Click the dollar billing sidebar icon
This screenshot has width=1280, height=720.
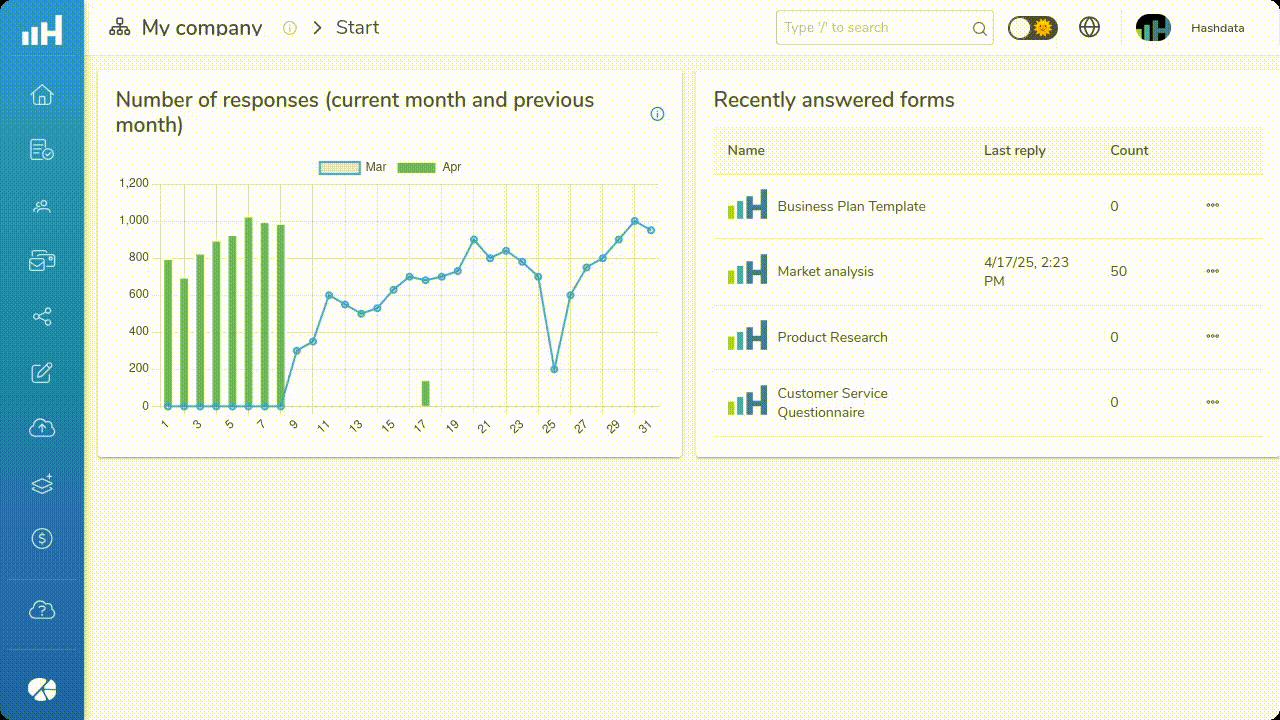pyautogui.click(x=42, y=539)
